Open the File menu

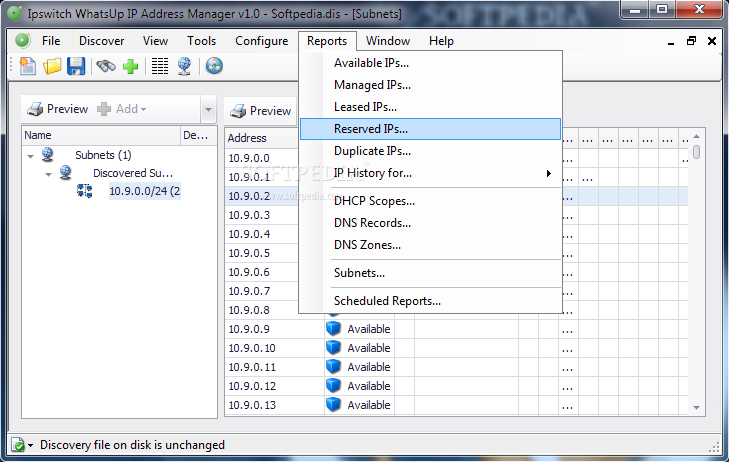pos(51,41)
